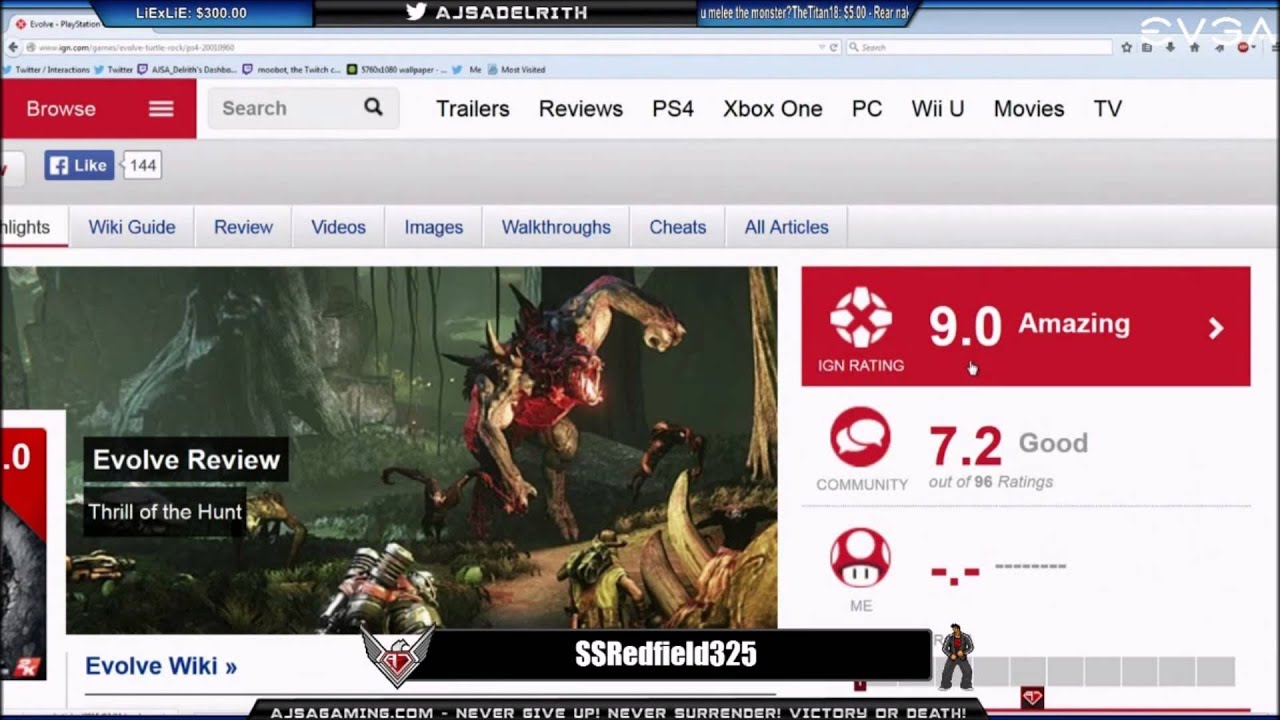Click the browser toolbar Search field
This screenshot has height=720, width=1280.
coord(978,47)
